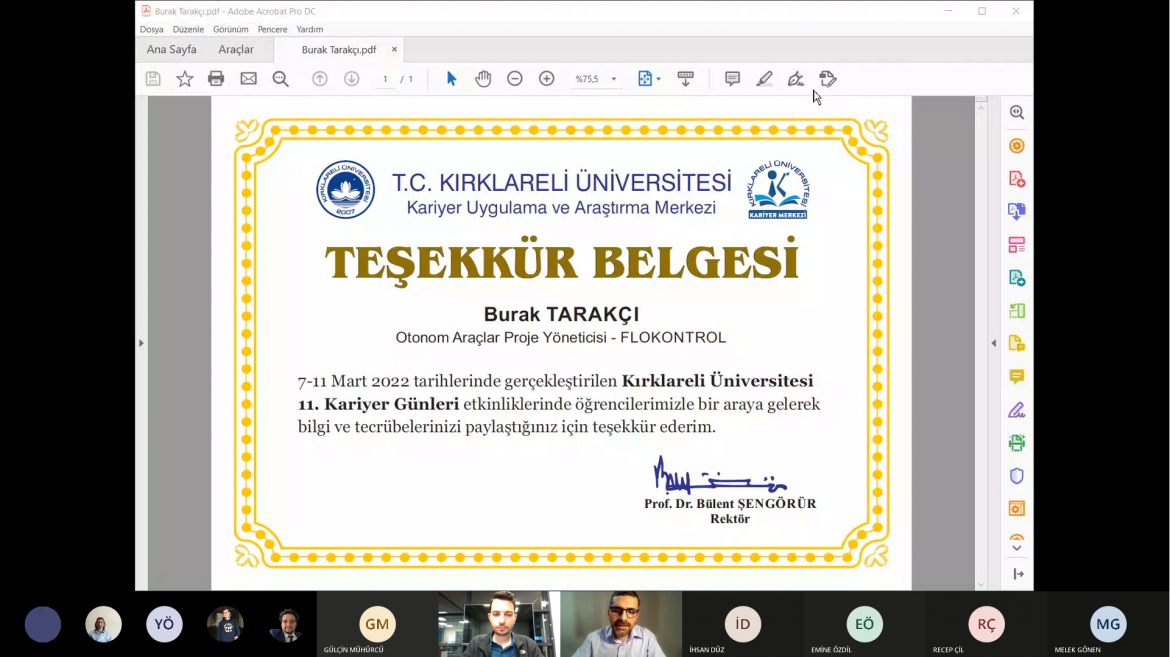1170x657 pixels.
Task: Click the Save file icon in toolbar
Action: [153, 78]
